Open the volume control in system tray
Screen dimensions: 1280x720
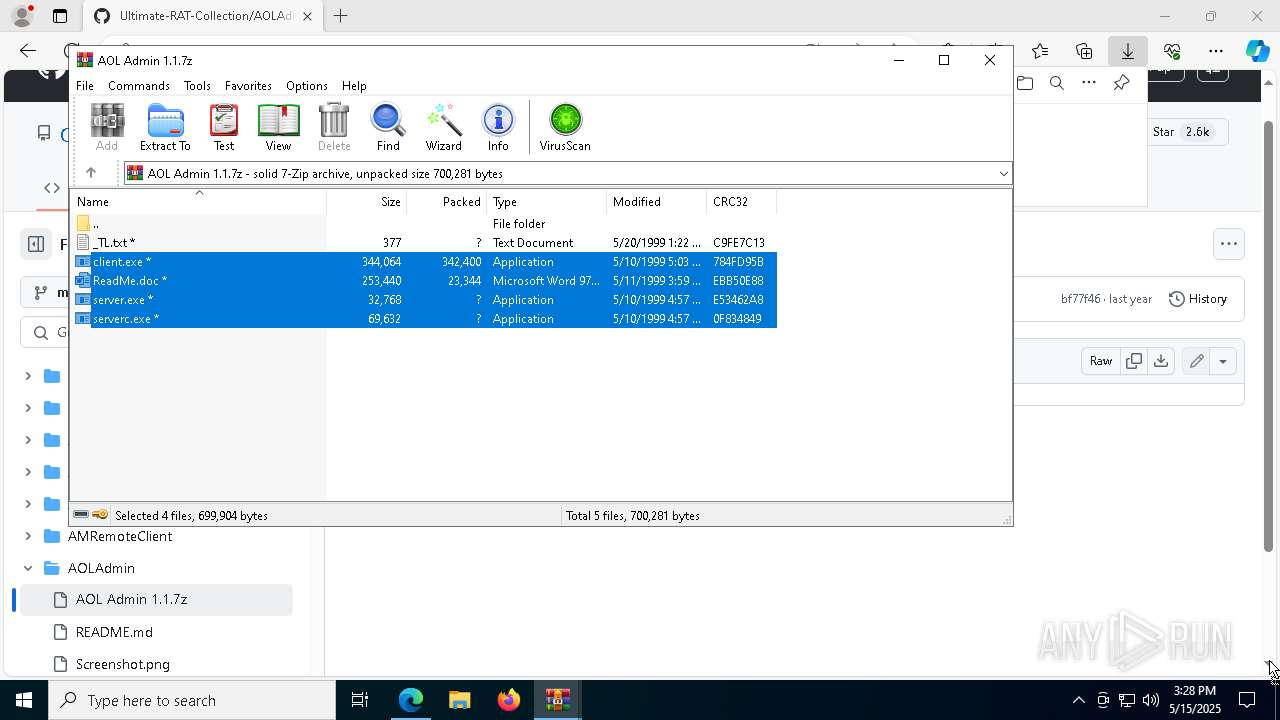click(x=1151, y=700)
